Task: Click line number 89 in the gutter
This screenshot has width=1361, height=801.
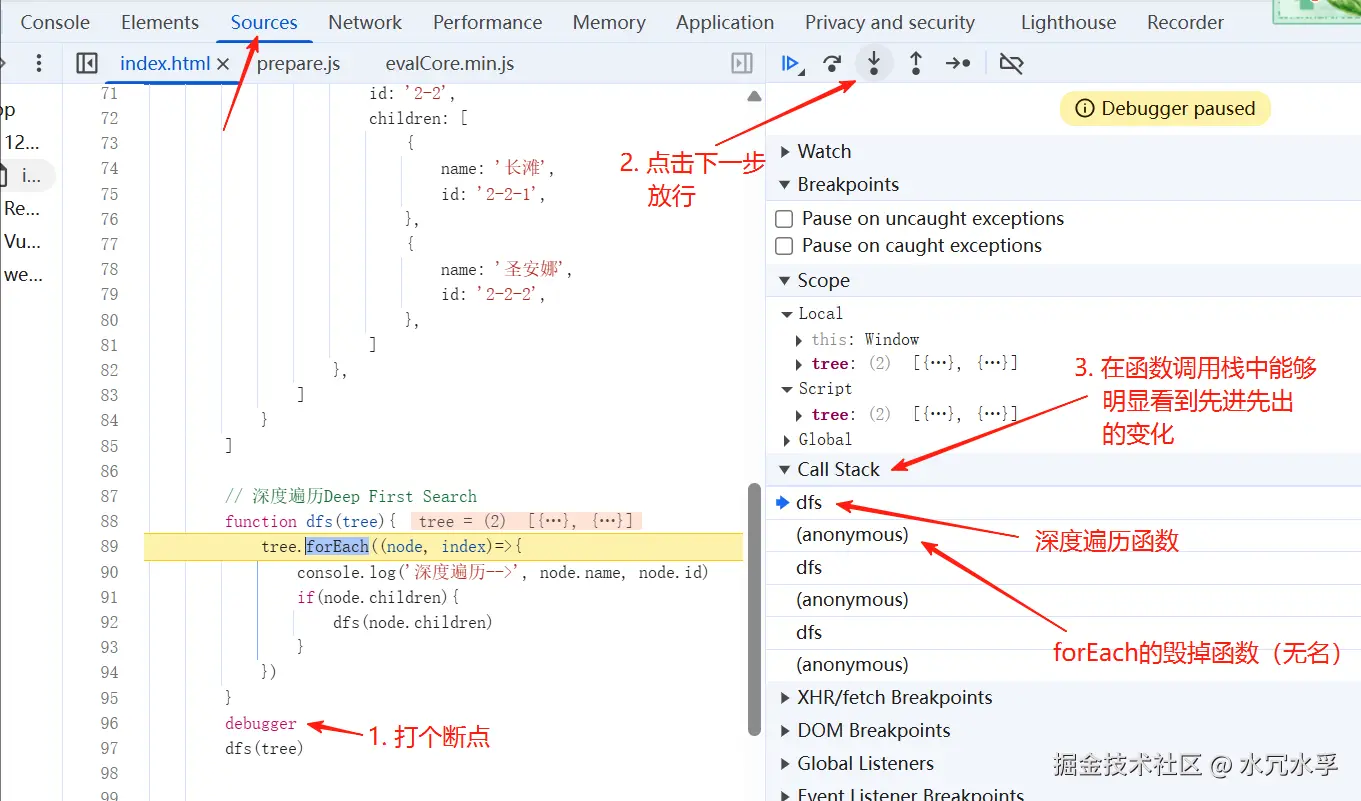Action: tap(109, 547)
